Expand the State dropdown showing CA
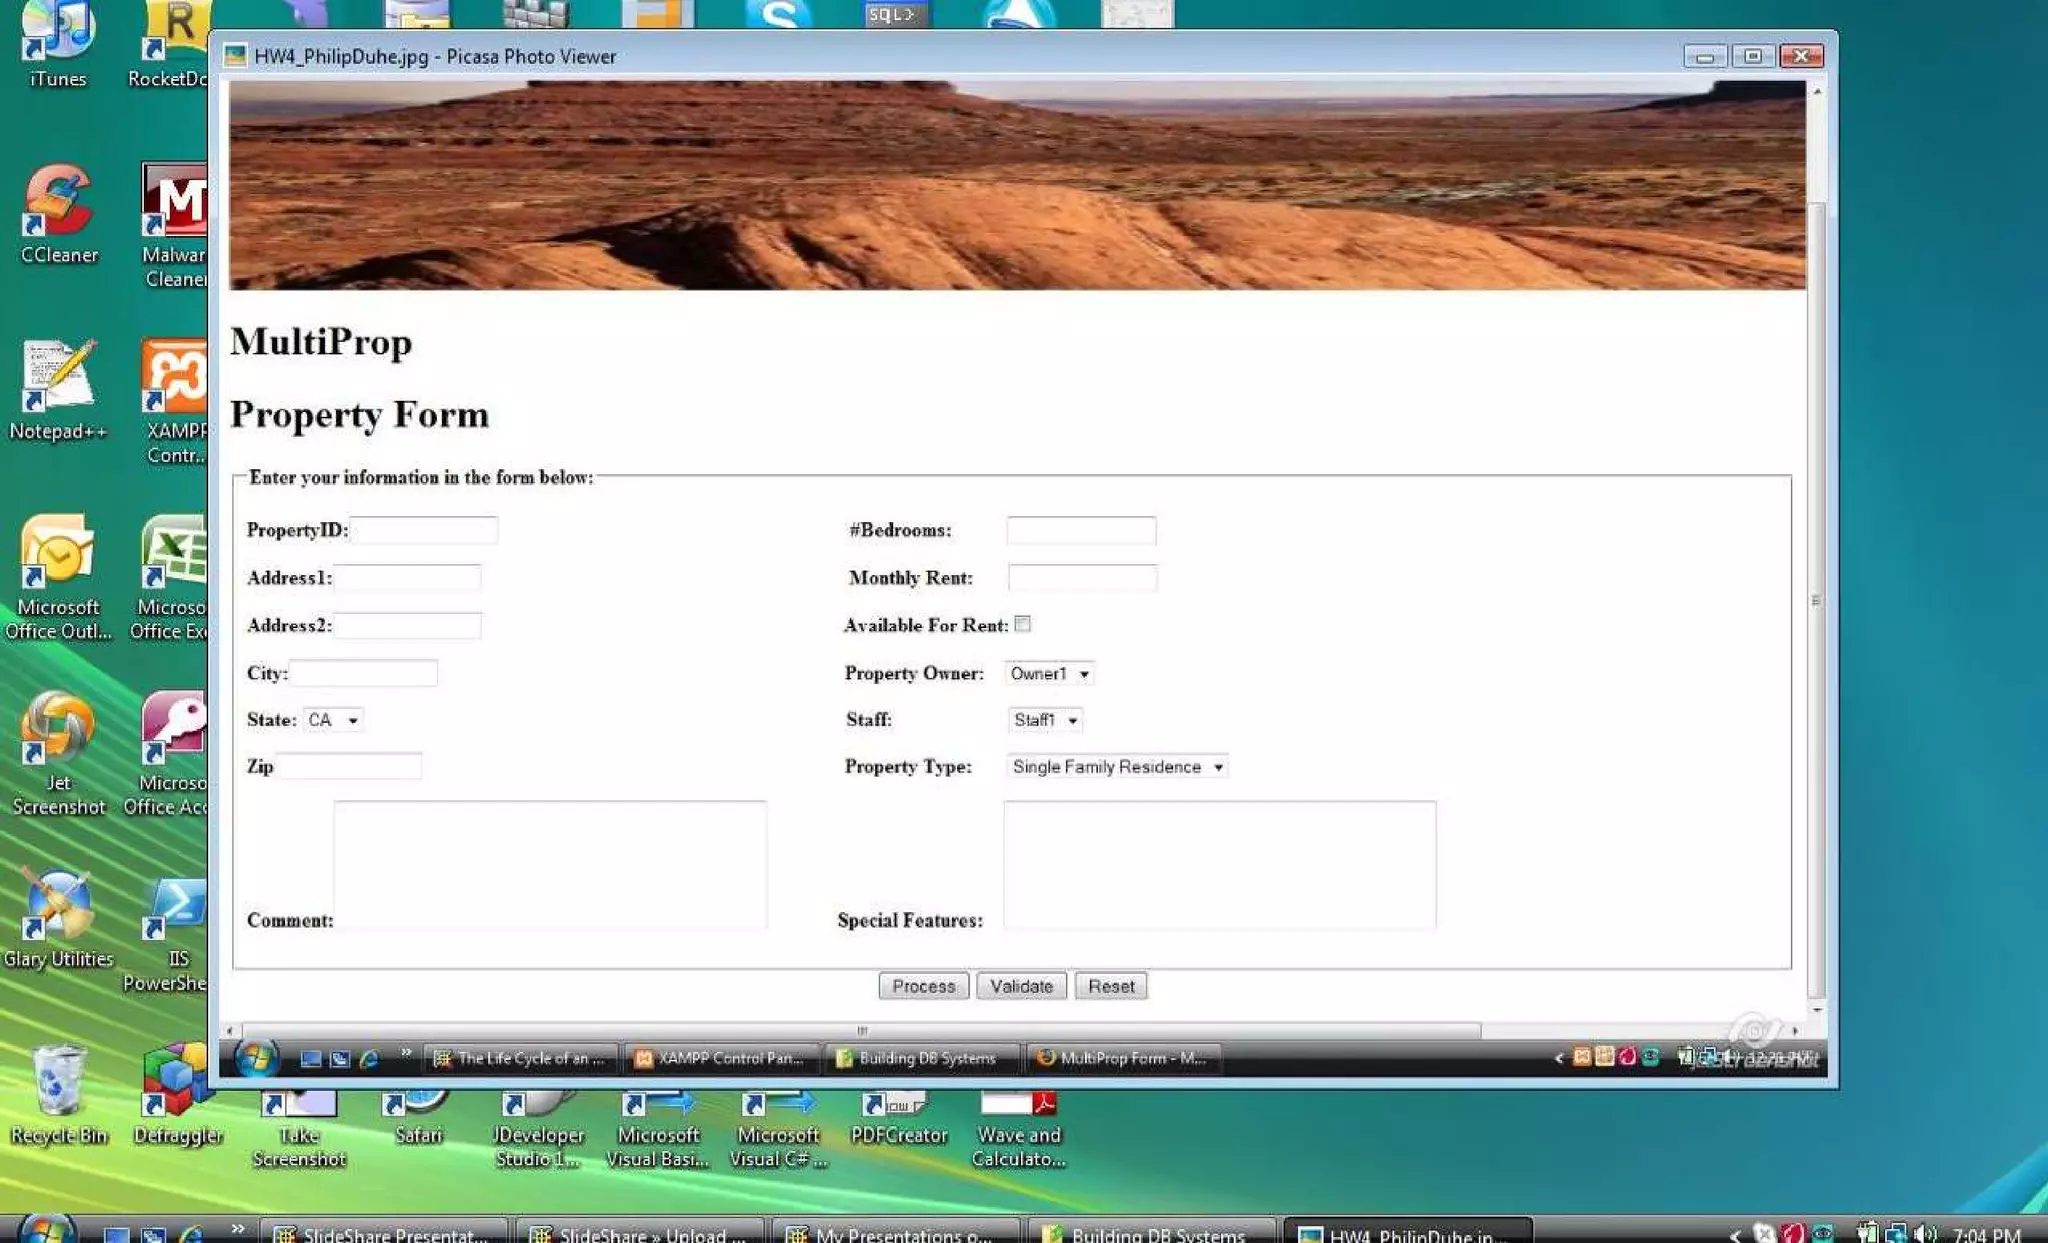 tap(333, 720)
